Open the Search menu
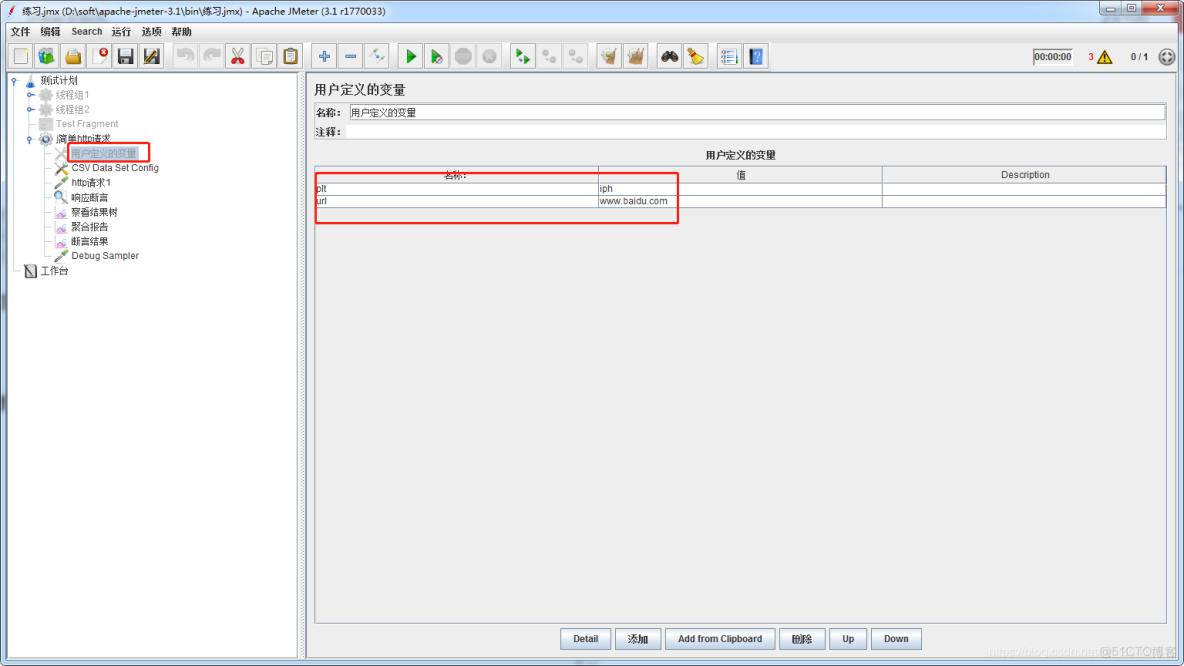 pos(87,31)
